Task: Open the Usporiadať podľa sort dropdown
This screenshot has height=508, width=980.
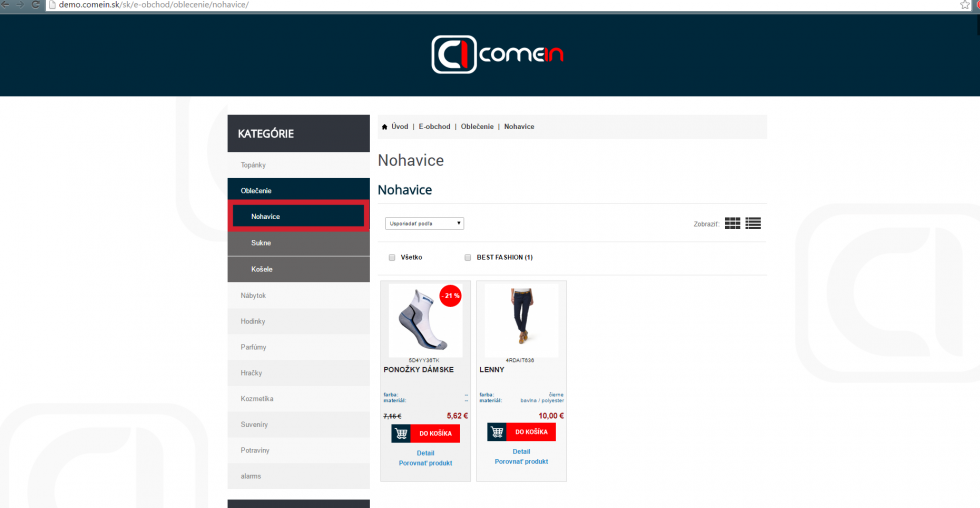Action: tap(424, 223)
